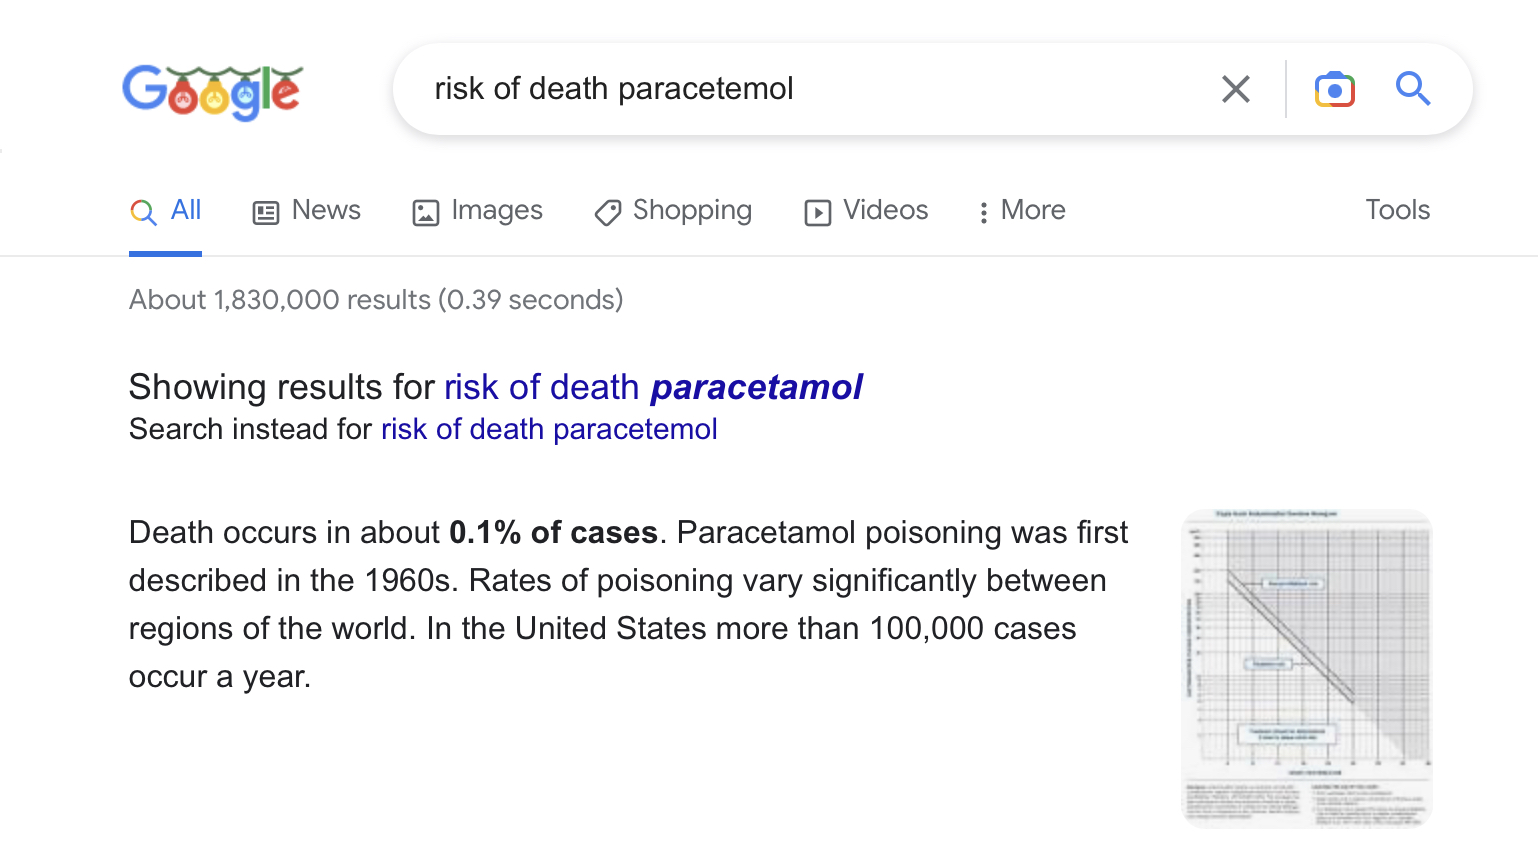Click the blue magnifying glass search icon
1538x867 pixels.
point(1412,89)
